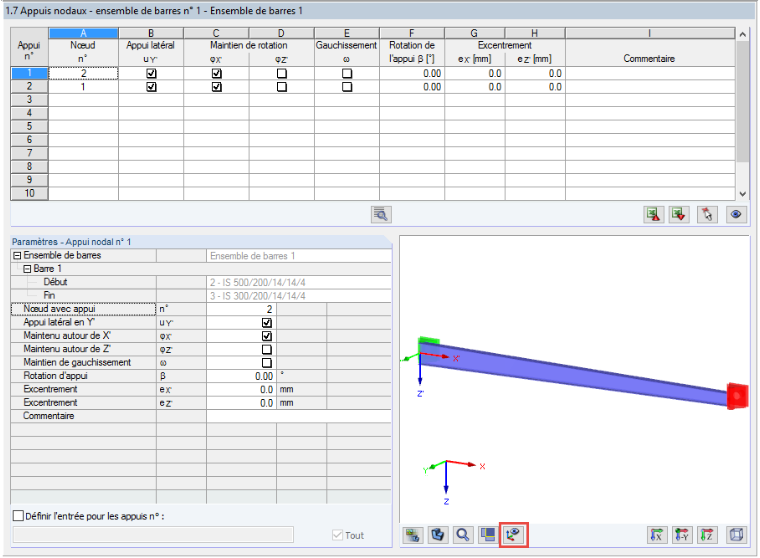Enable rotational restraint φZ' in row 1
This screenshot has width=760, height=558.
pyautogui.click(x=282, y=73)
